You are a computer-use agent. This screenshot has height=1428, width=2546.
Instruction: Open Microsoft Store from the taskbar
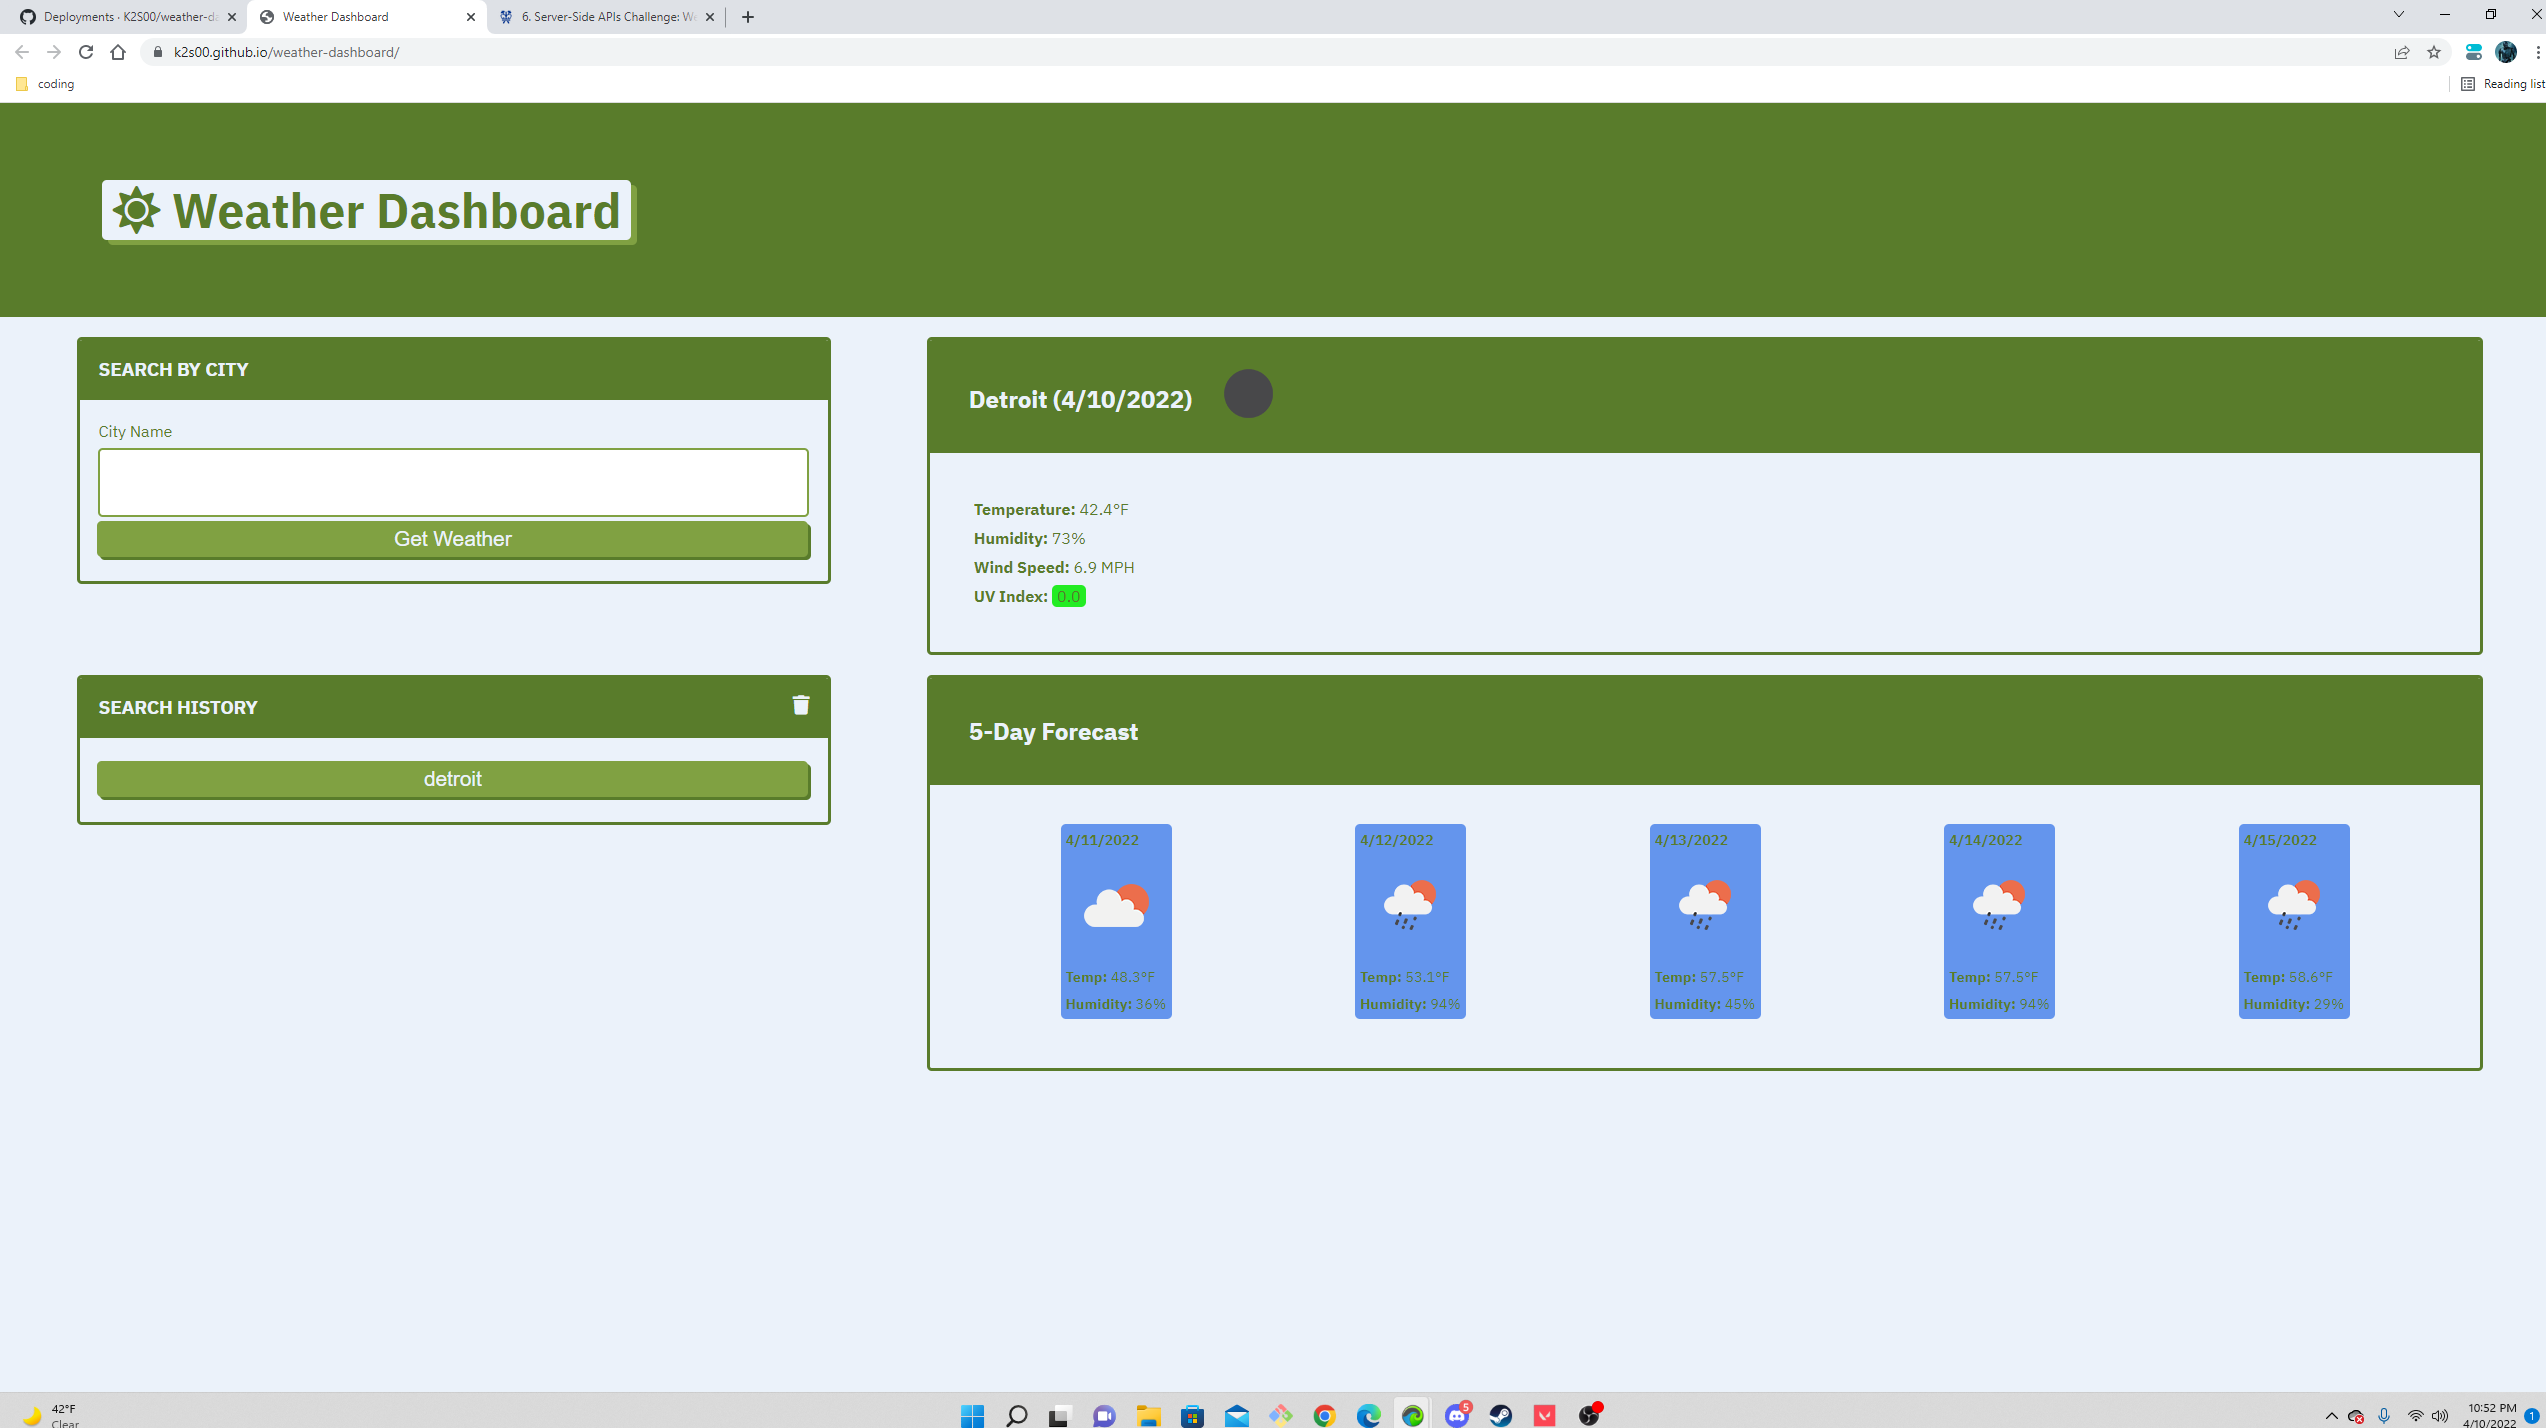pos(1192,1415)
